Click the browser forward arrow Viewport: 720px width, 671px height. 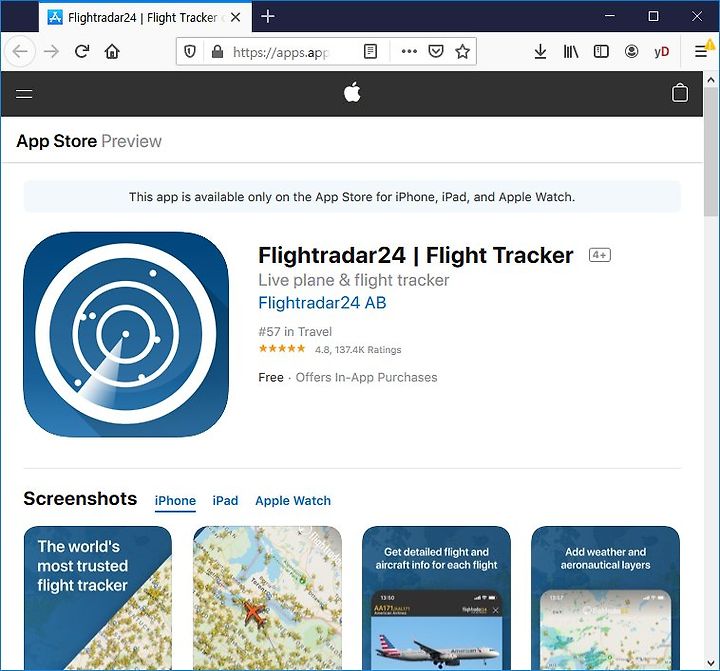[x=51, y=51]
